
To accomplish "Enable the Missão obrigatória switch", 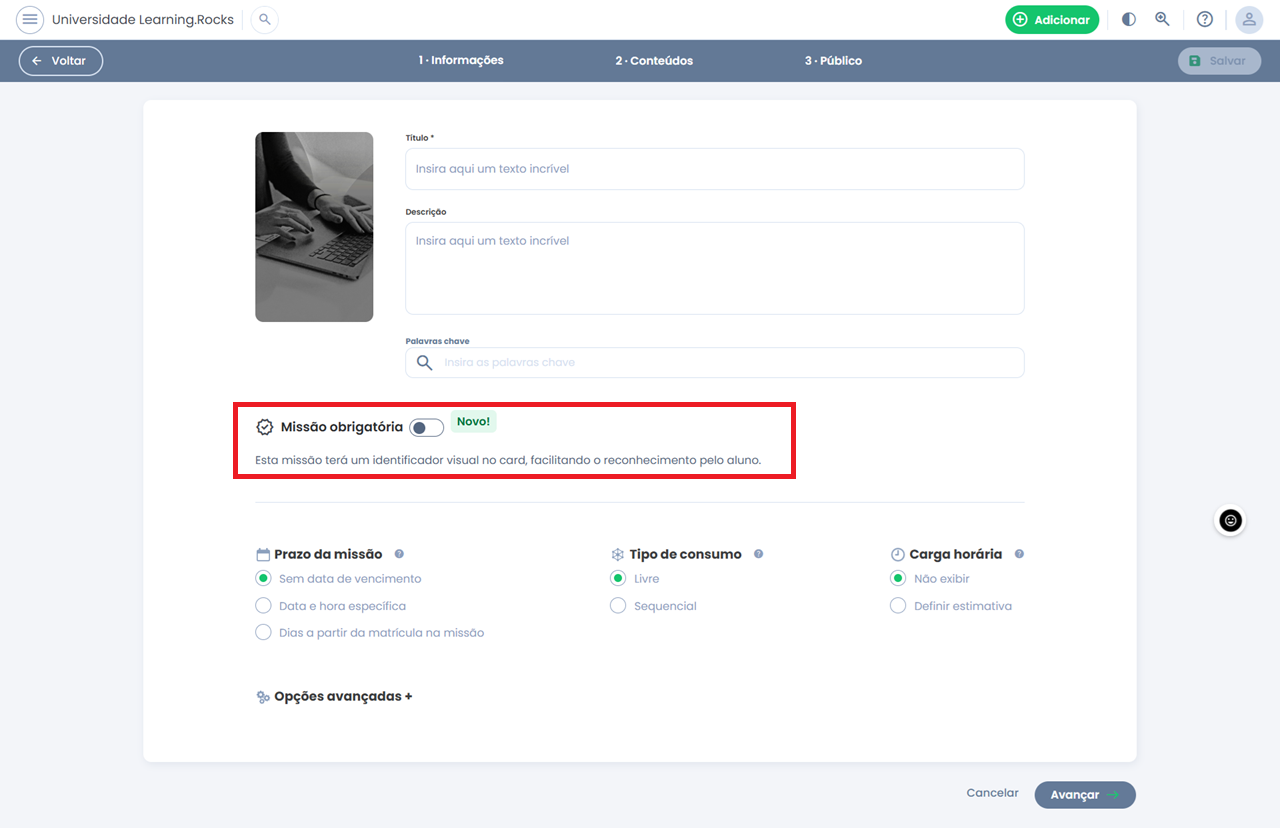I will click(426, 428).
